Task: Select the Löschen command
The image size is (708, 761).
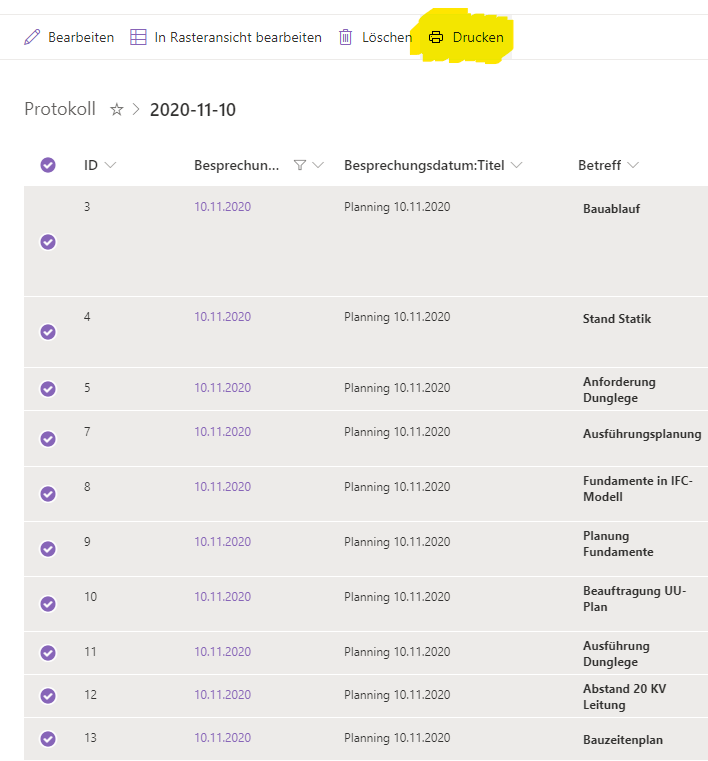Action: (386, 38)
